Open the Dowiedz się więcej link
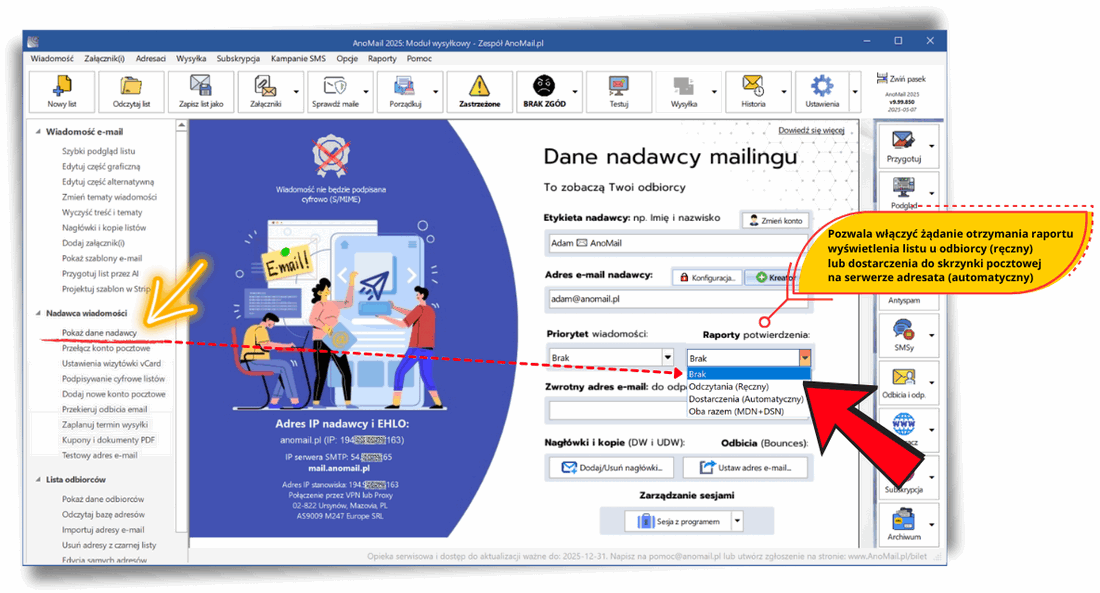1100x593 pixels. pyautogui.click(x=811, y=131)
